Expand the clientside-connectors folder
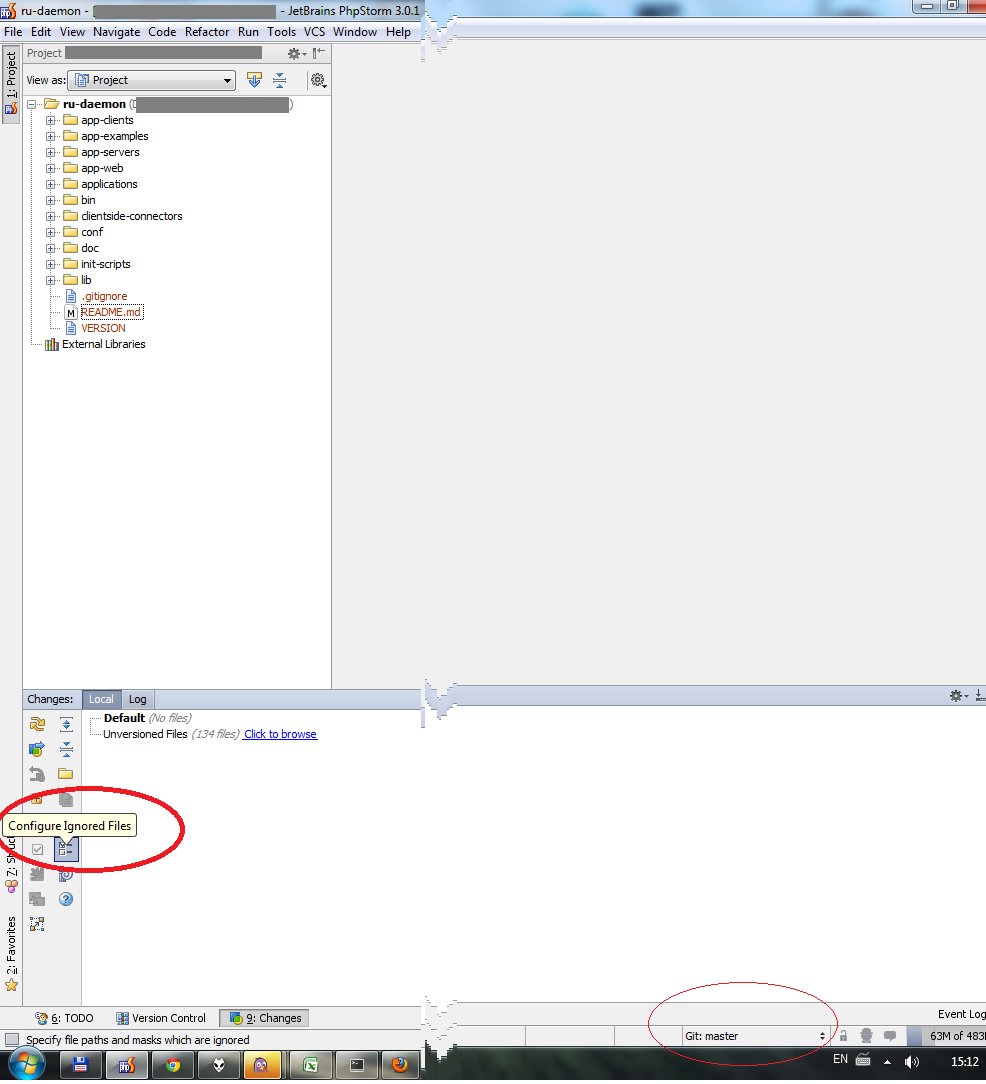Screen dimensions: 986x1084 click(x=50, y=216)
